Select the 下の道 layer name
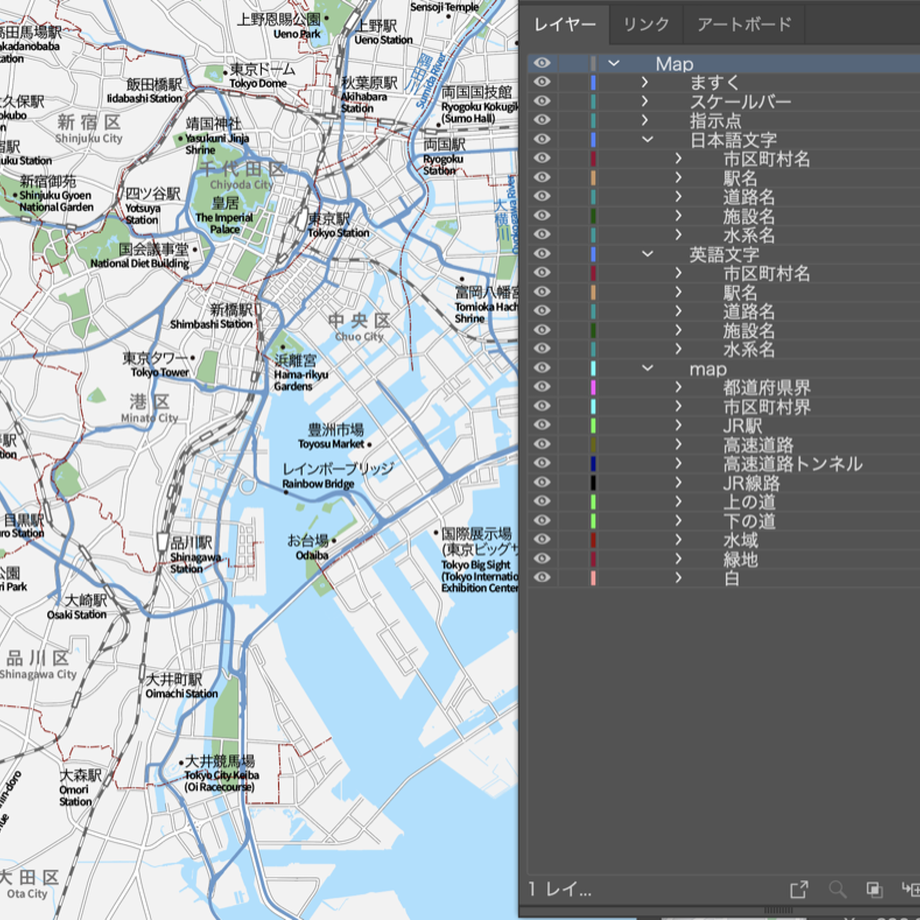920x920 pixels. pos(749,520)
